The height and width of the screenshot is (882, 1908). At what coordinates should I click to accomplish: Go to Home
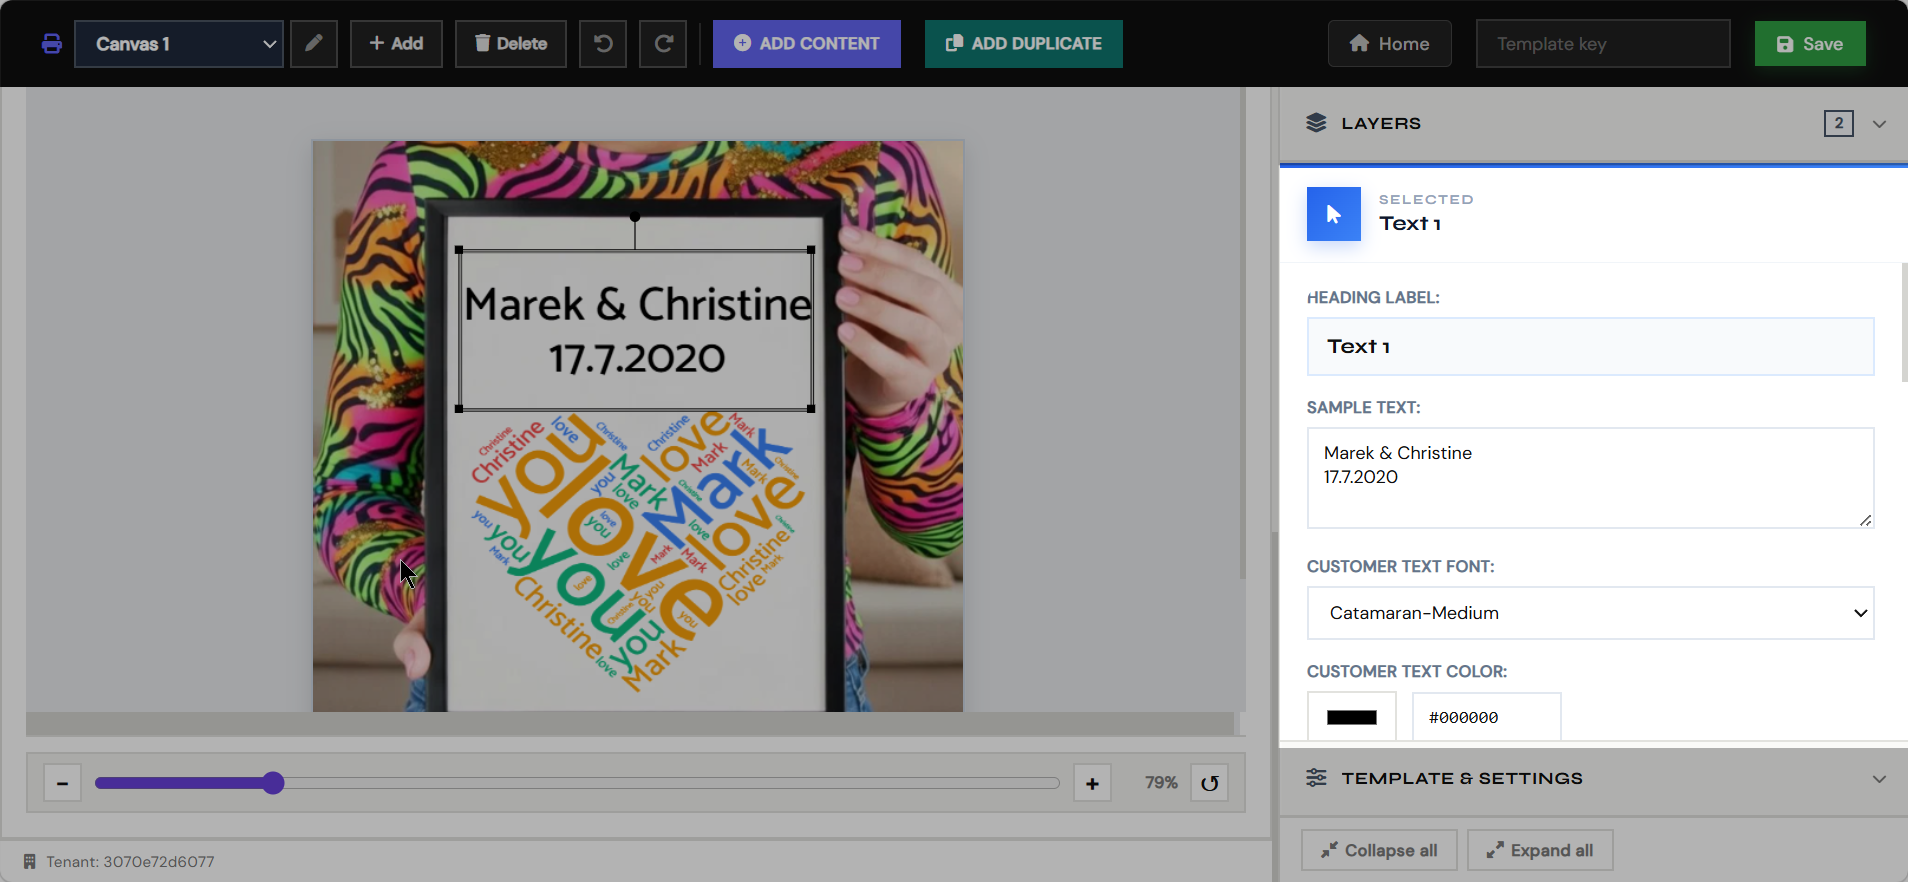[x=1390, y=44]
